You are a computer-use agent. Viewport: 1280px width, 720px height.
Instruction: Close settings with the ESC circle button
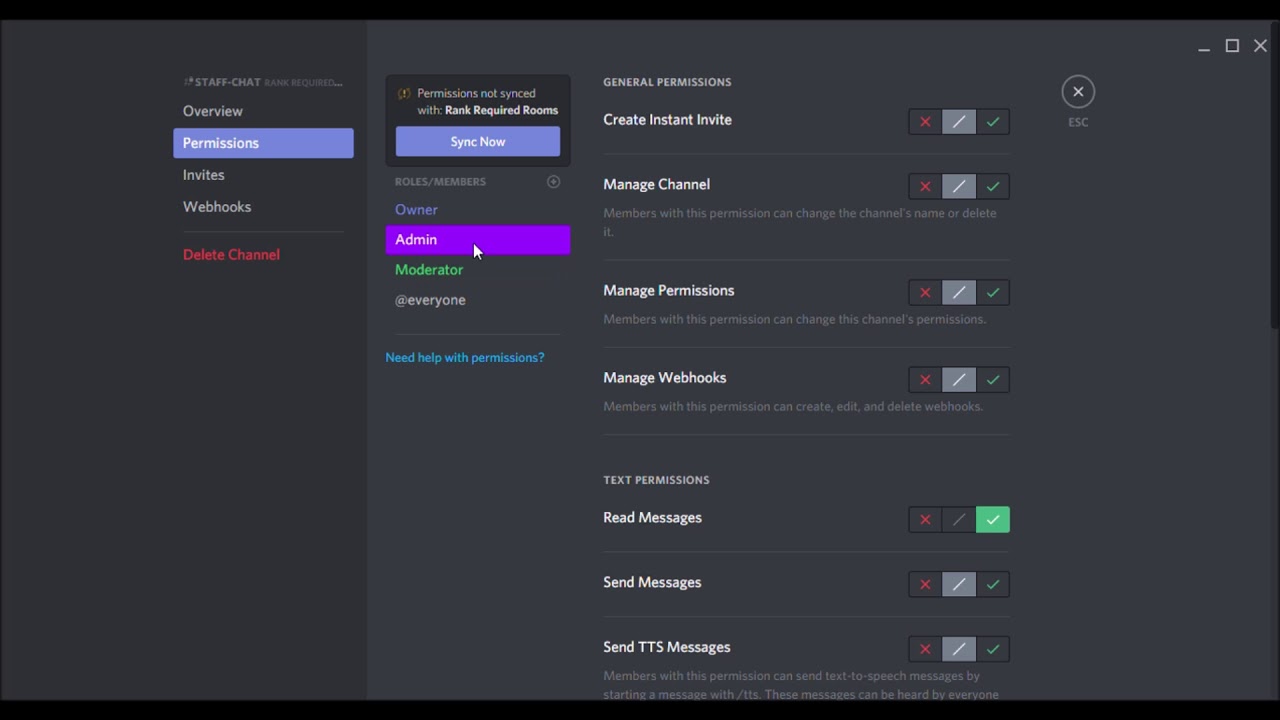click(1078, 92)
